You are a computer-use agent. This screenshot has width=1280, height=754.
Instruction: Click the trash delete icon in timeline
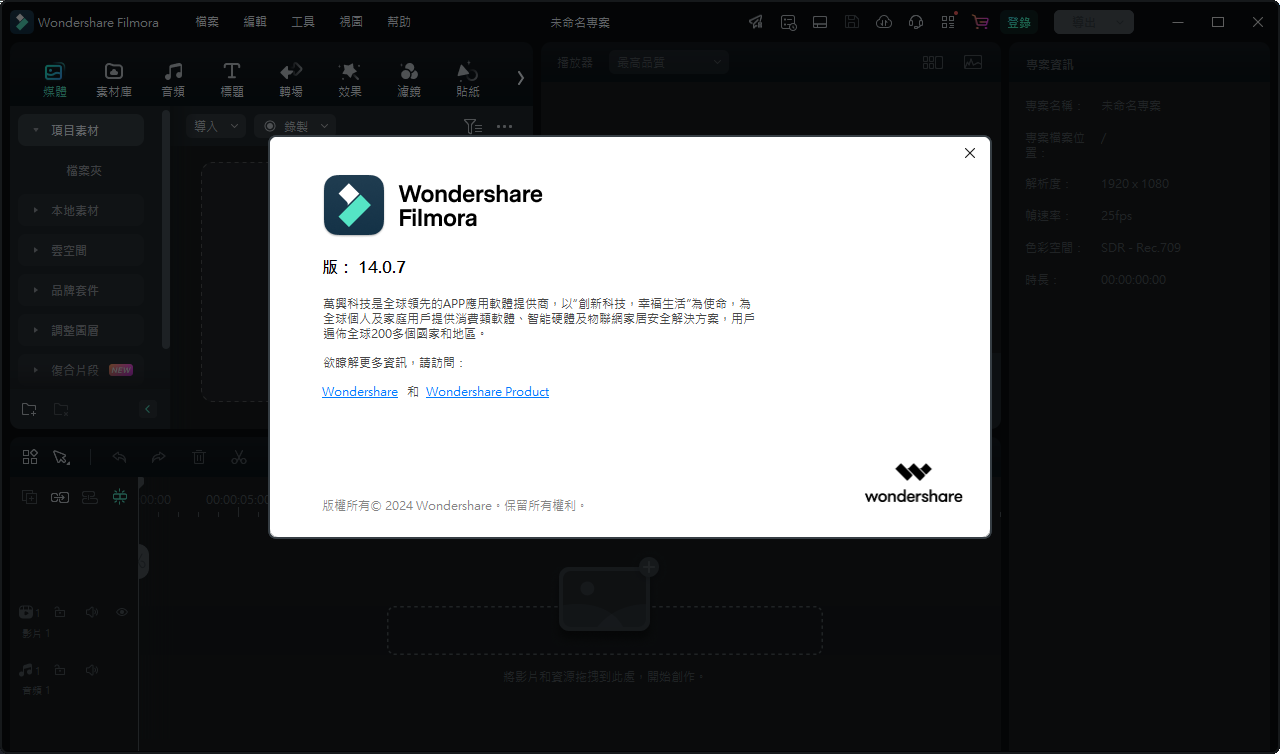[199, 457]
